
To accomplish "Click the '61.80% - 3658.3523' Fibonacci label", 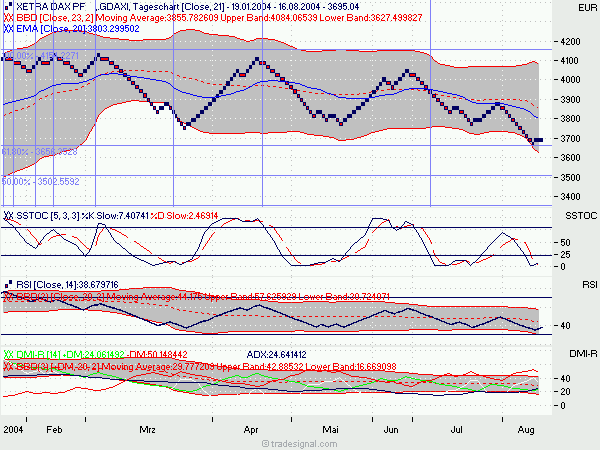I will (x=39, y=152).
